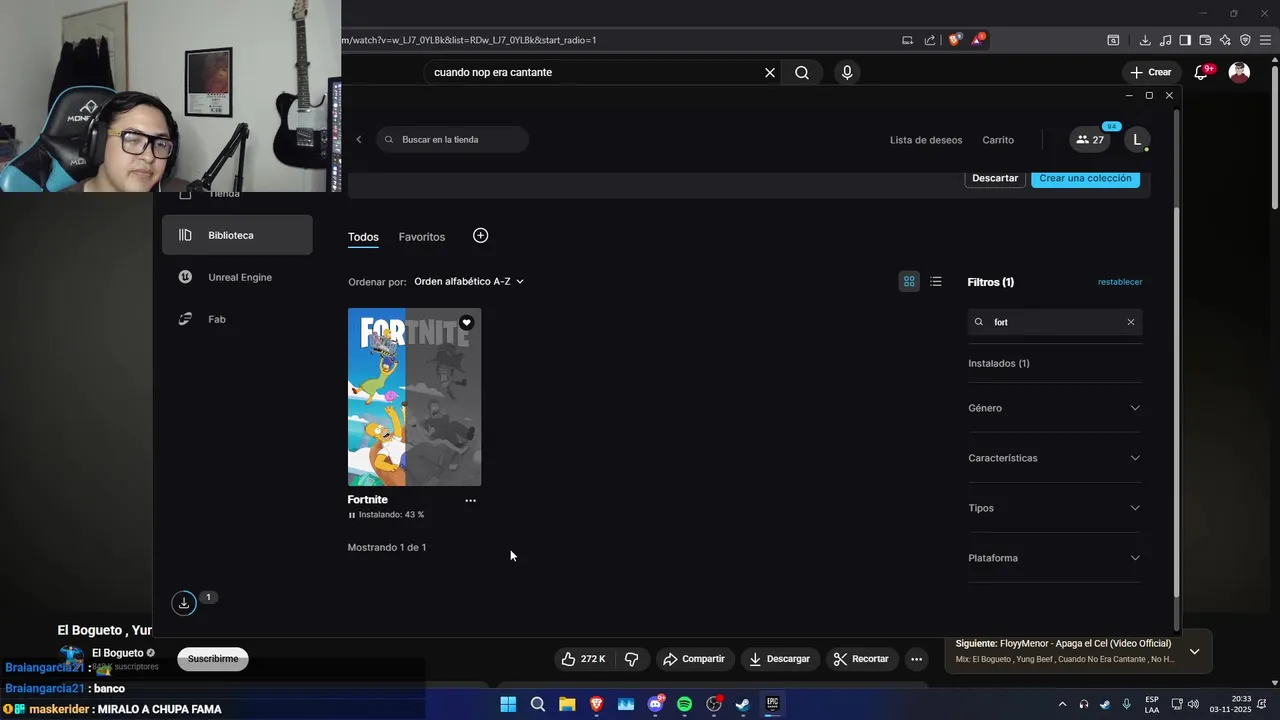
Task: Open Brave hamburger main menu
Action: coord(1266,40)
